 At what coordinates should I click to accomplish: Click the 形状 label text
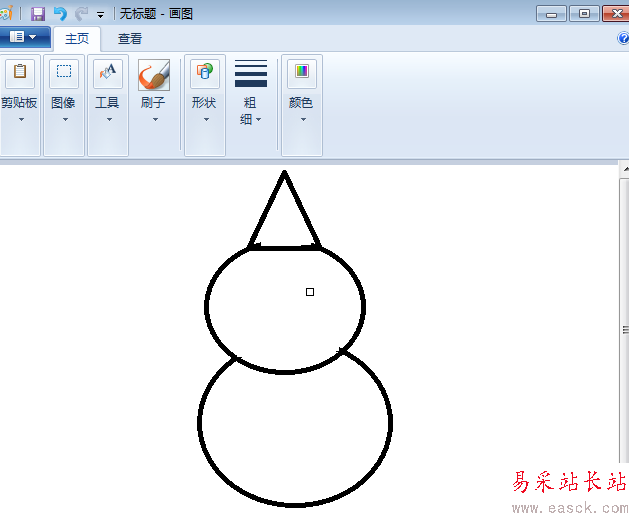tap(204, 103)
